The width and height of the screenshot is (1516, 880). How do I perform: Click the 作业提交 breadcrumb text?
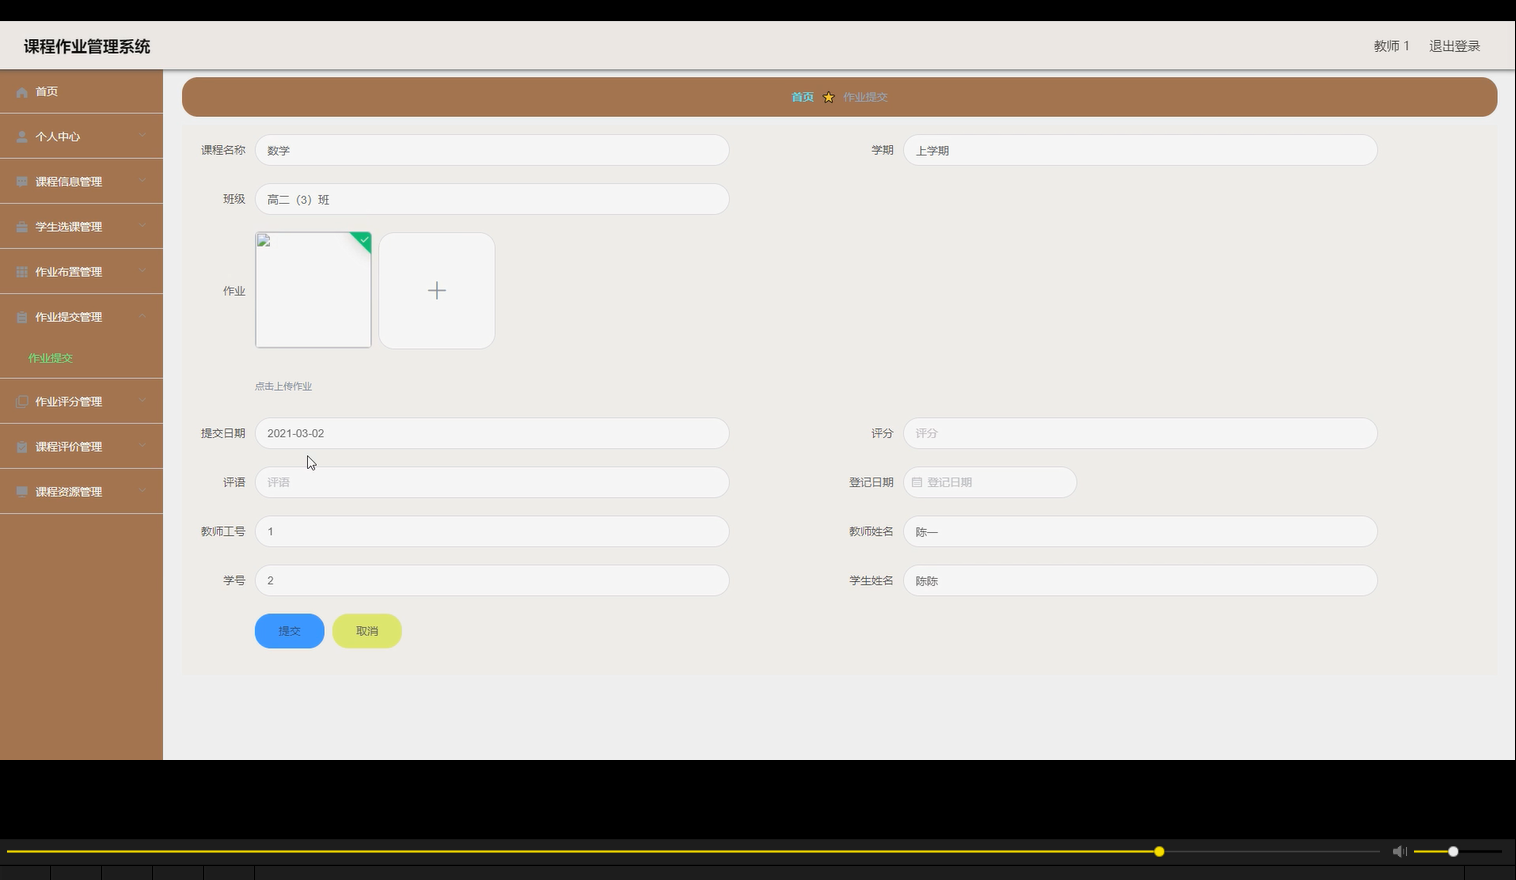[865, 97]
